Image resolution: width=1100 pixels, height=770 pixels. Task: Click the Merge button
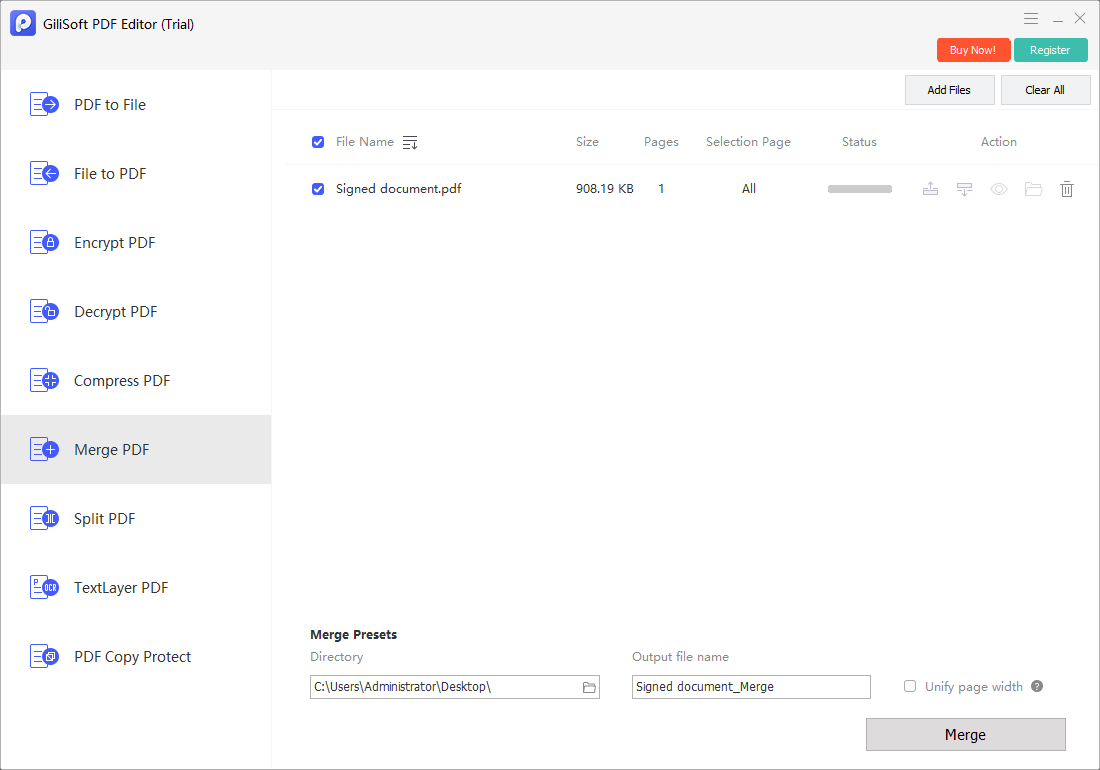[x=965, y=734]
